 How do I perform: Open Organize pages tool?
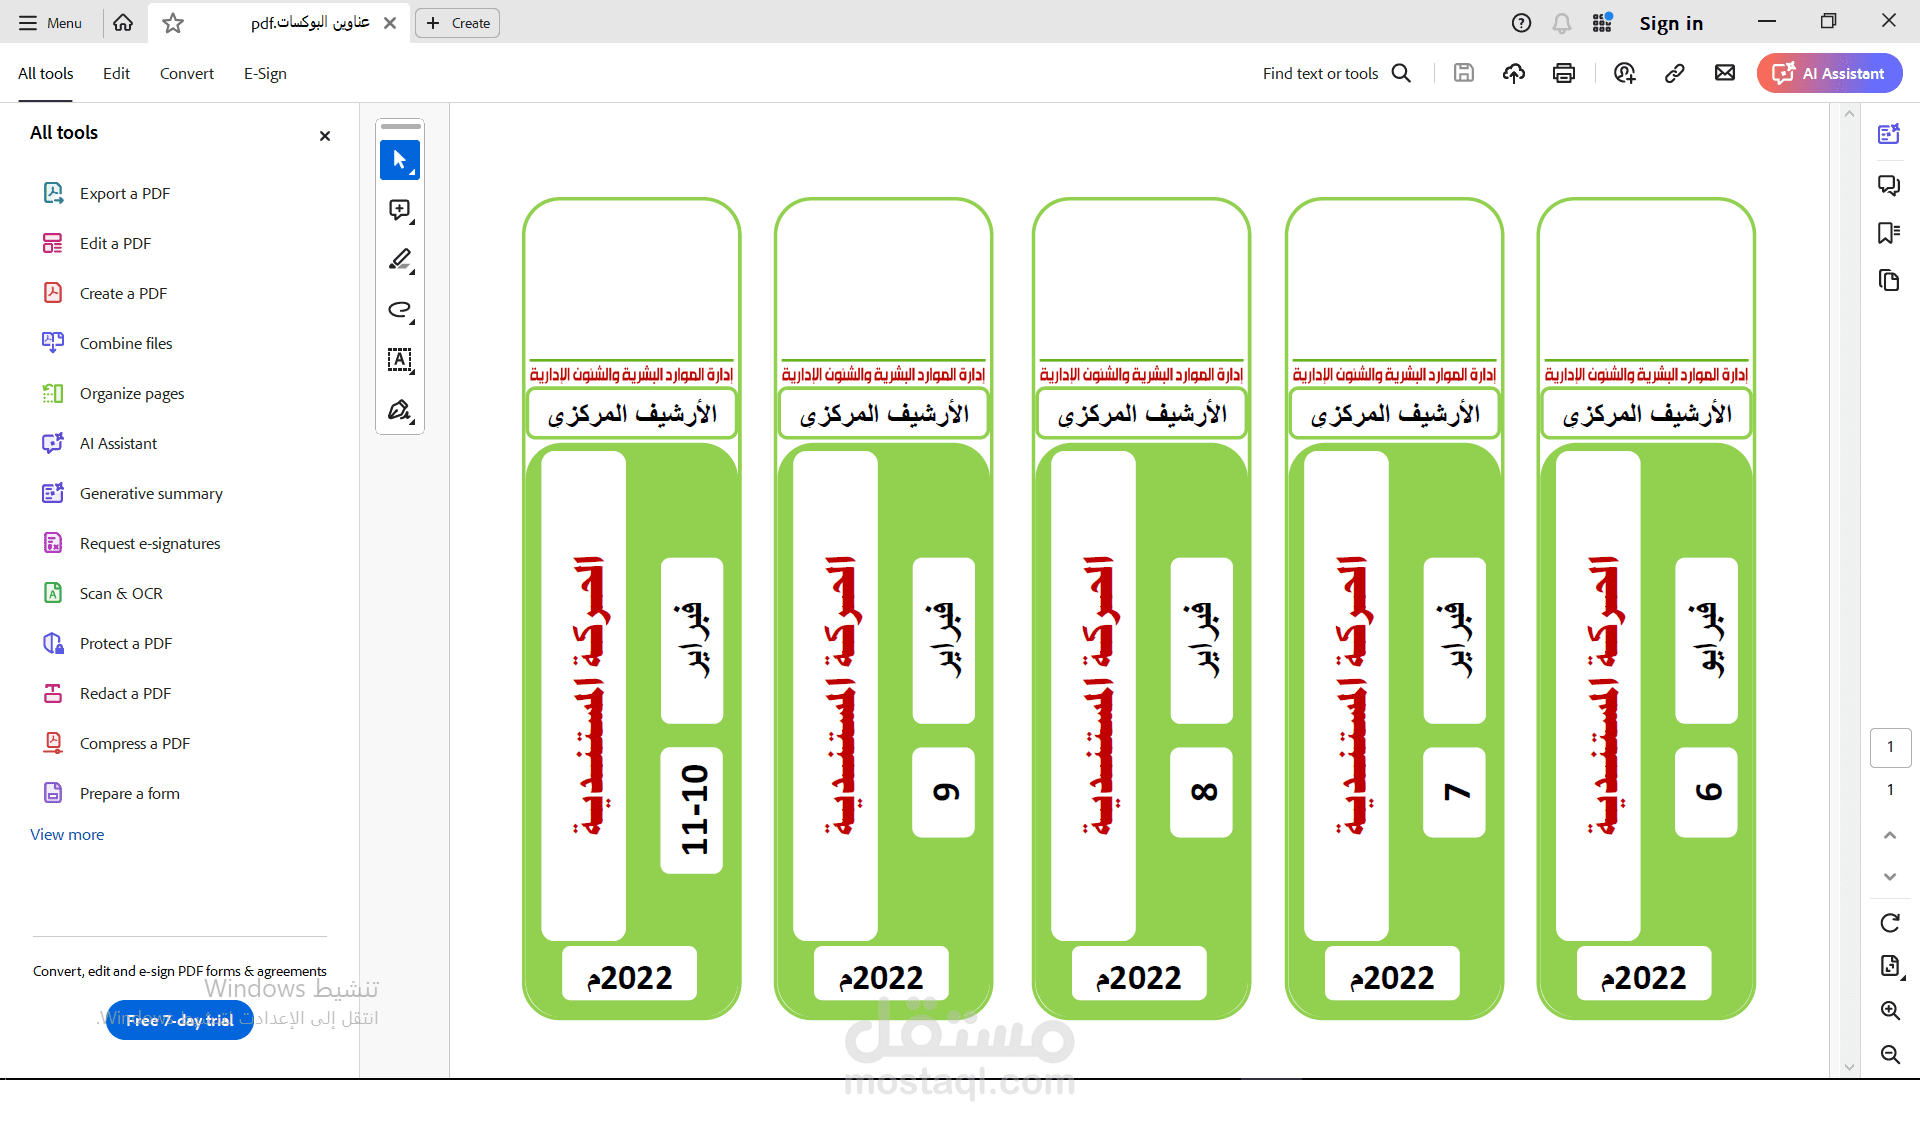coord(114,393)
